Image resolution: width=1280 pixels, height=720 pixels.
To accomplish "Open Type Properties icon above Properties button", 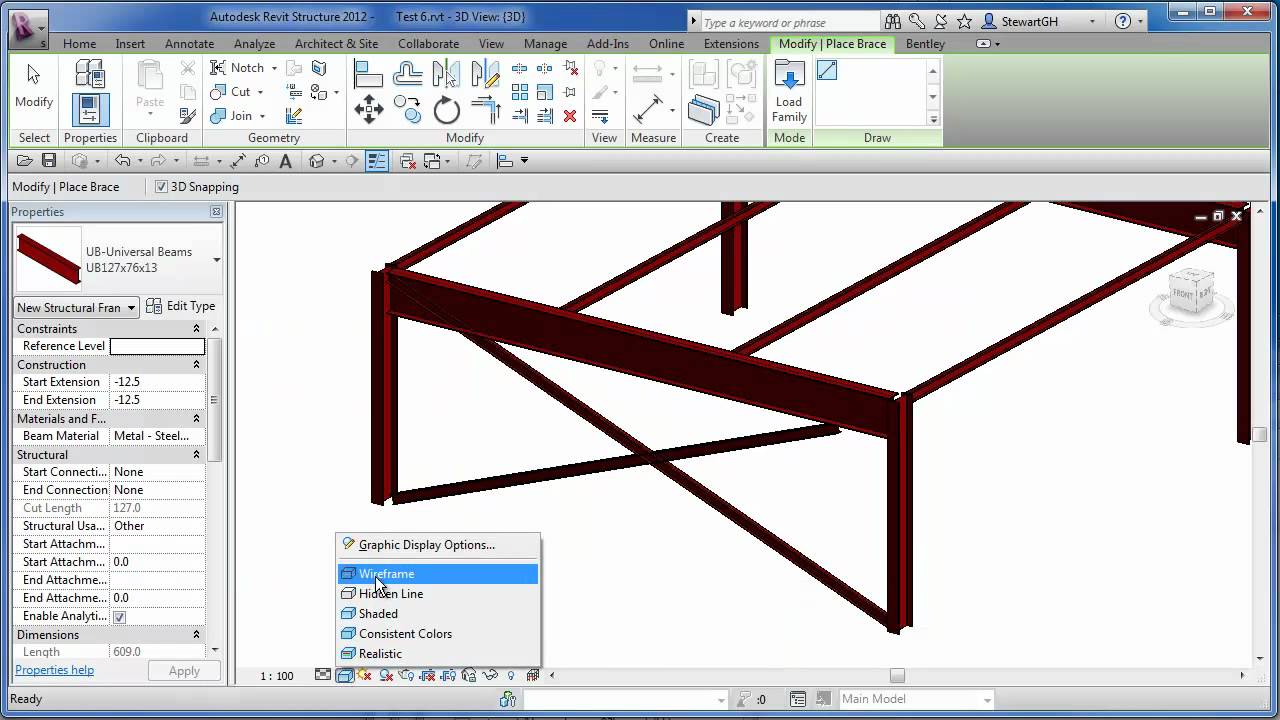I will [x=90, y=74].
